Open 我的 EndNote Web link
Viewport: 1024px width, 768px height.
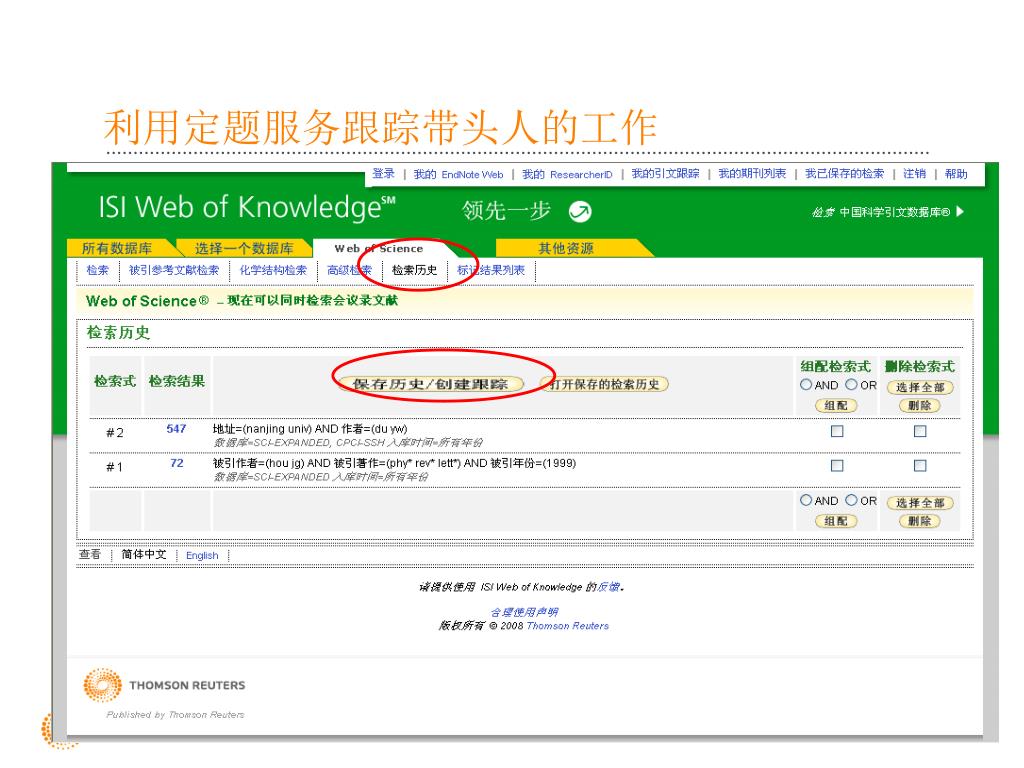point(458,174)
